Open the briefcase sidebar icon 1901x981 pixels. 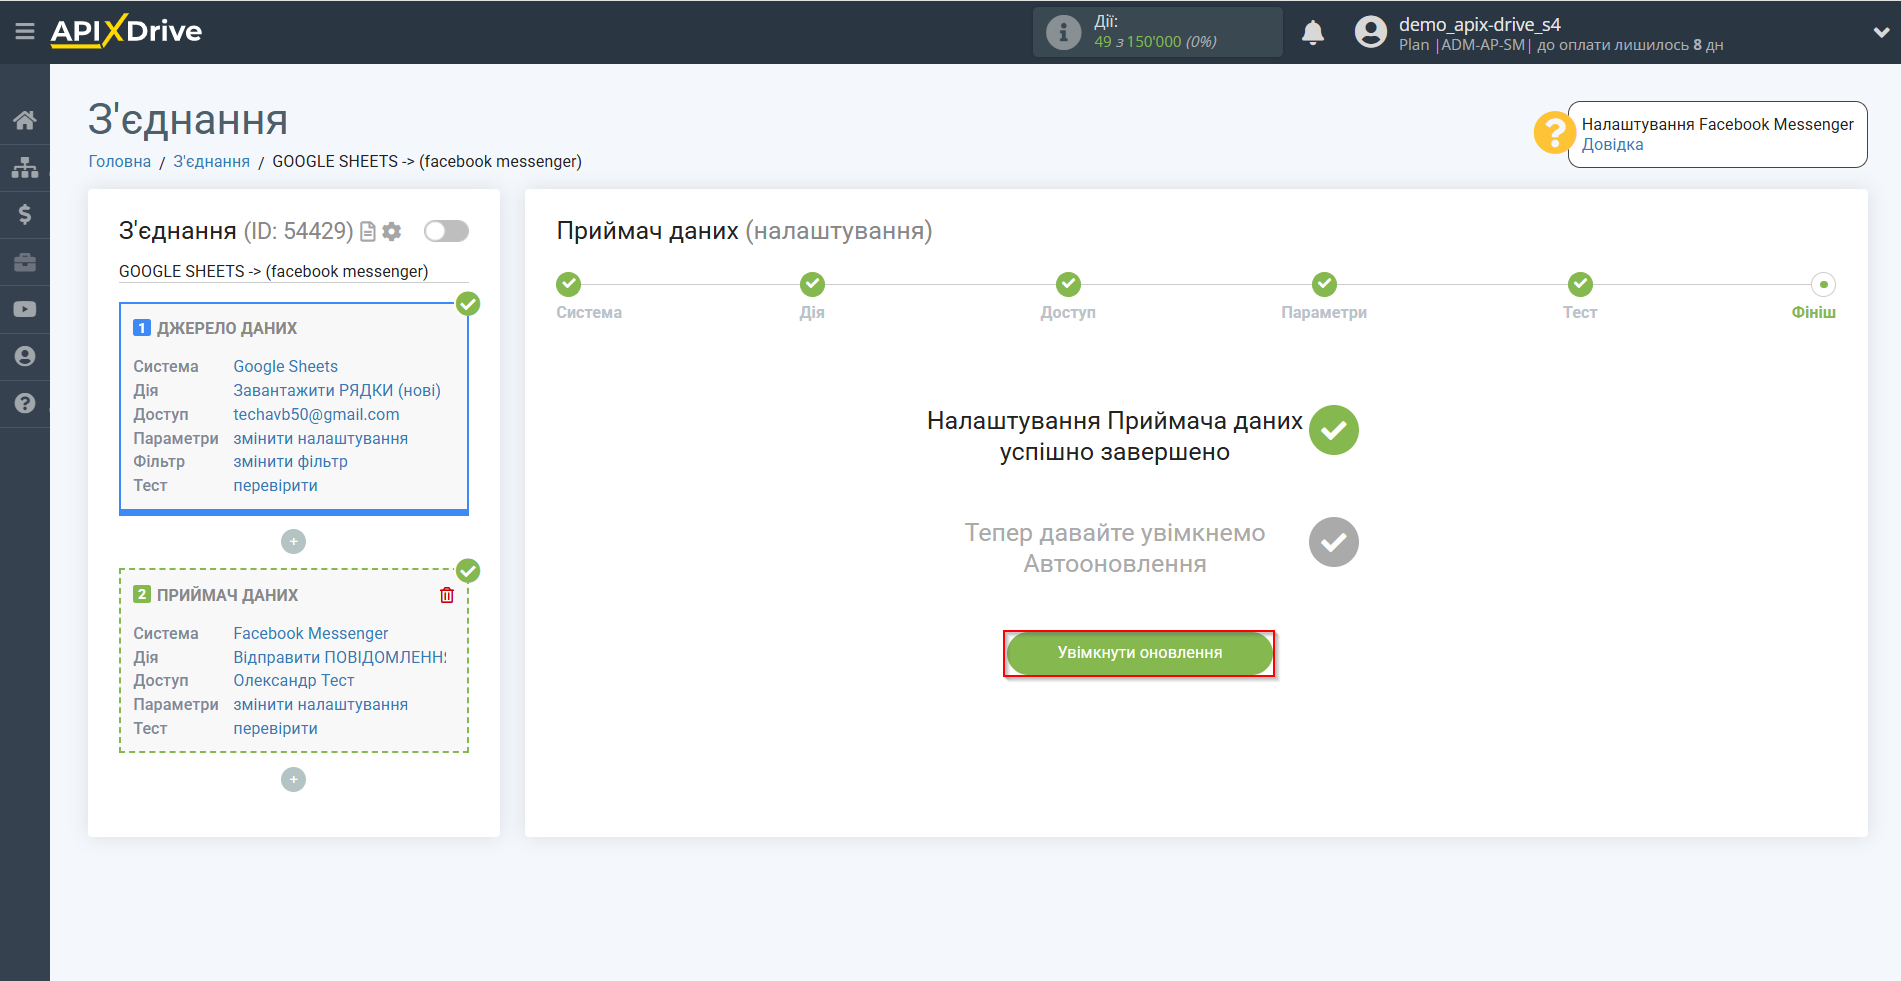pyautogui.click(x=25, y=262)
